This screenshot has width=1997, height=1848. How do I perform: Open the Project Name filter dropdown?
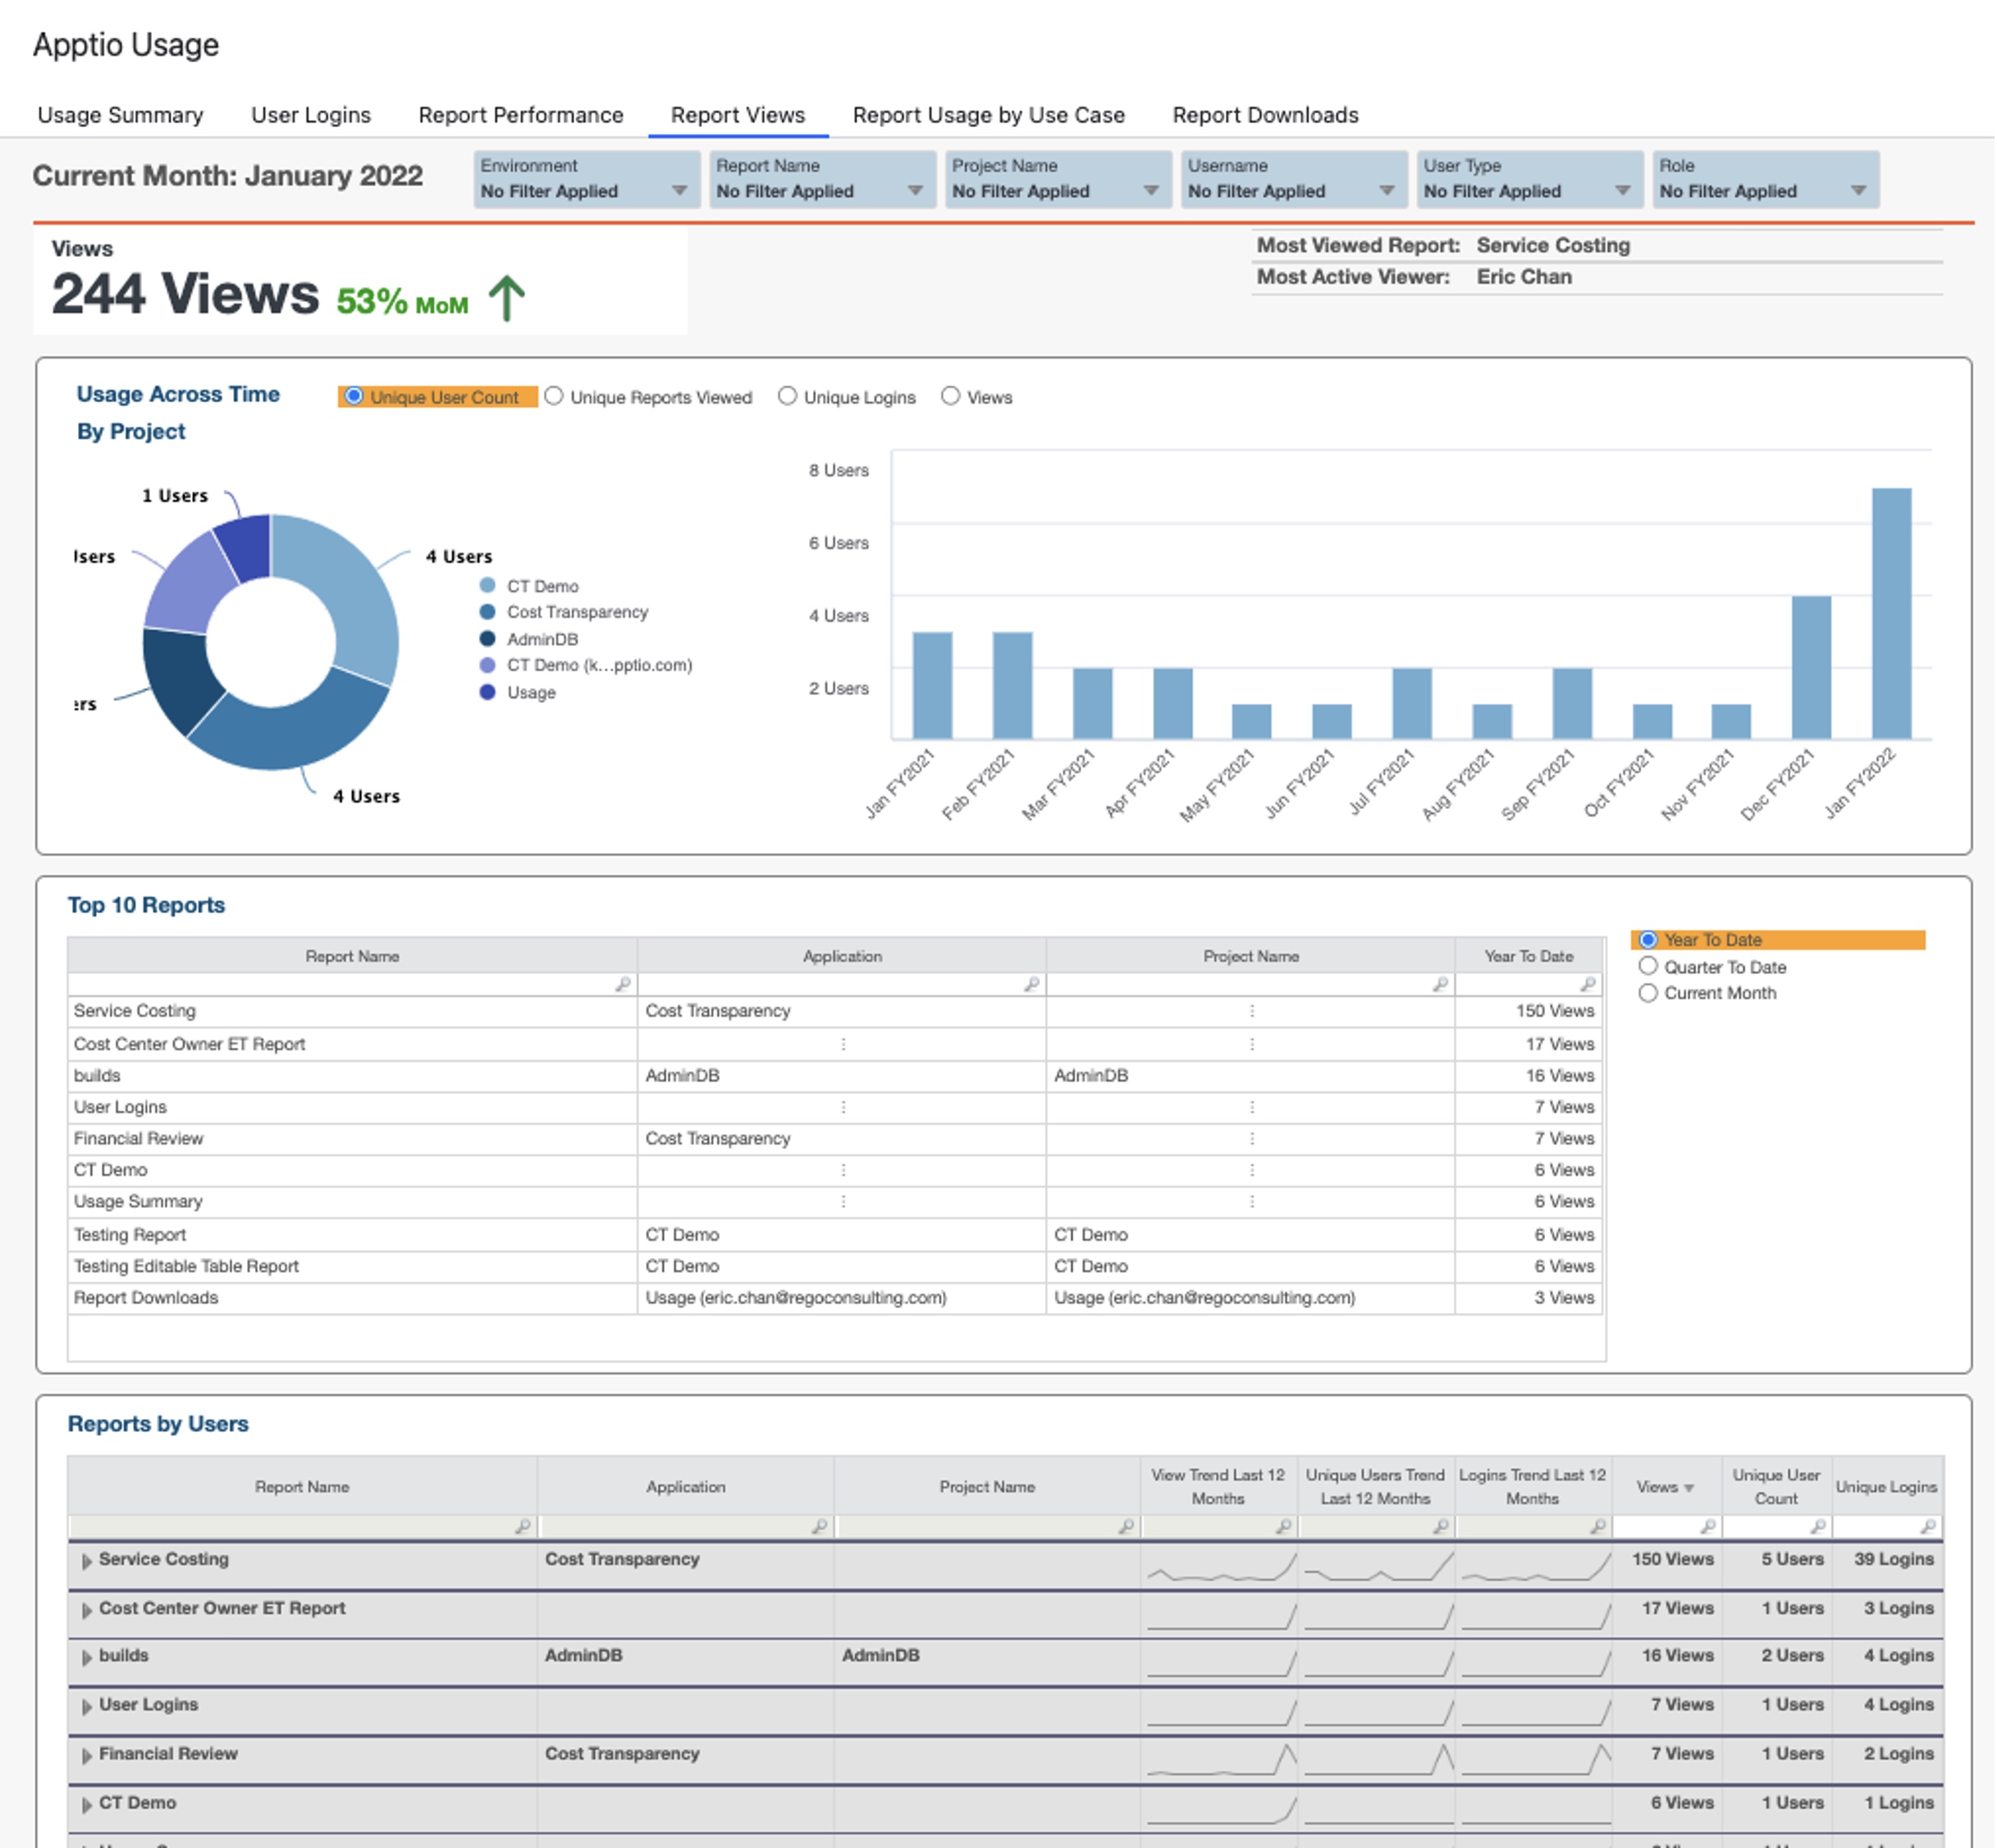[x=1059, y=179]
